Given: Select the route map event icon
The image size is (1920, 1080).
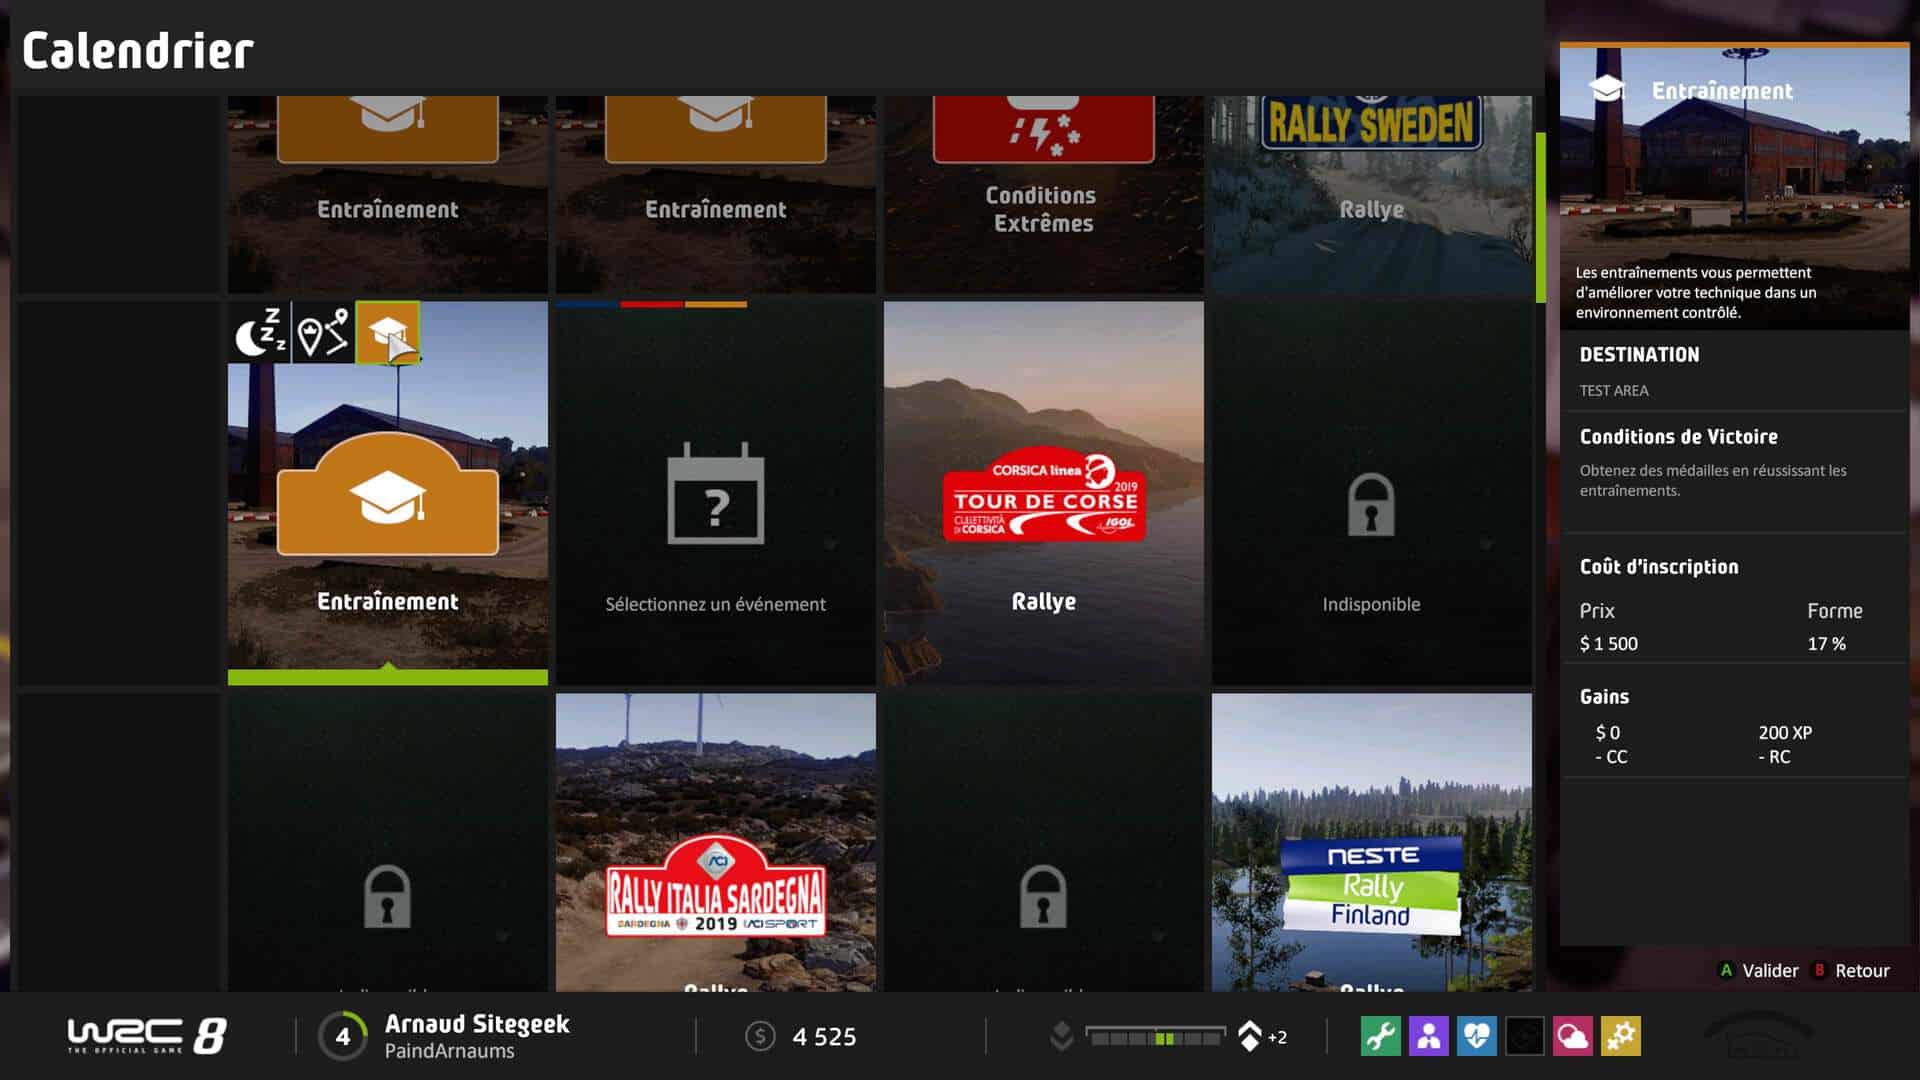Looking at the screenshot, I should pos(323,332).
